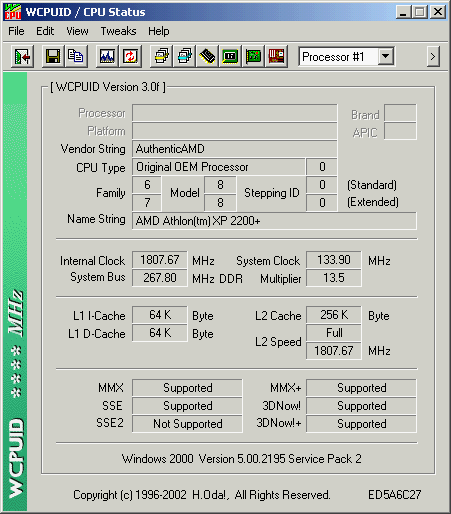Click the L2 Speed 1807.67 MHz value
451x514 pixels.
click(334, 351)
